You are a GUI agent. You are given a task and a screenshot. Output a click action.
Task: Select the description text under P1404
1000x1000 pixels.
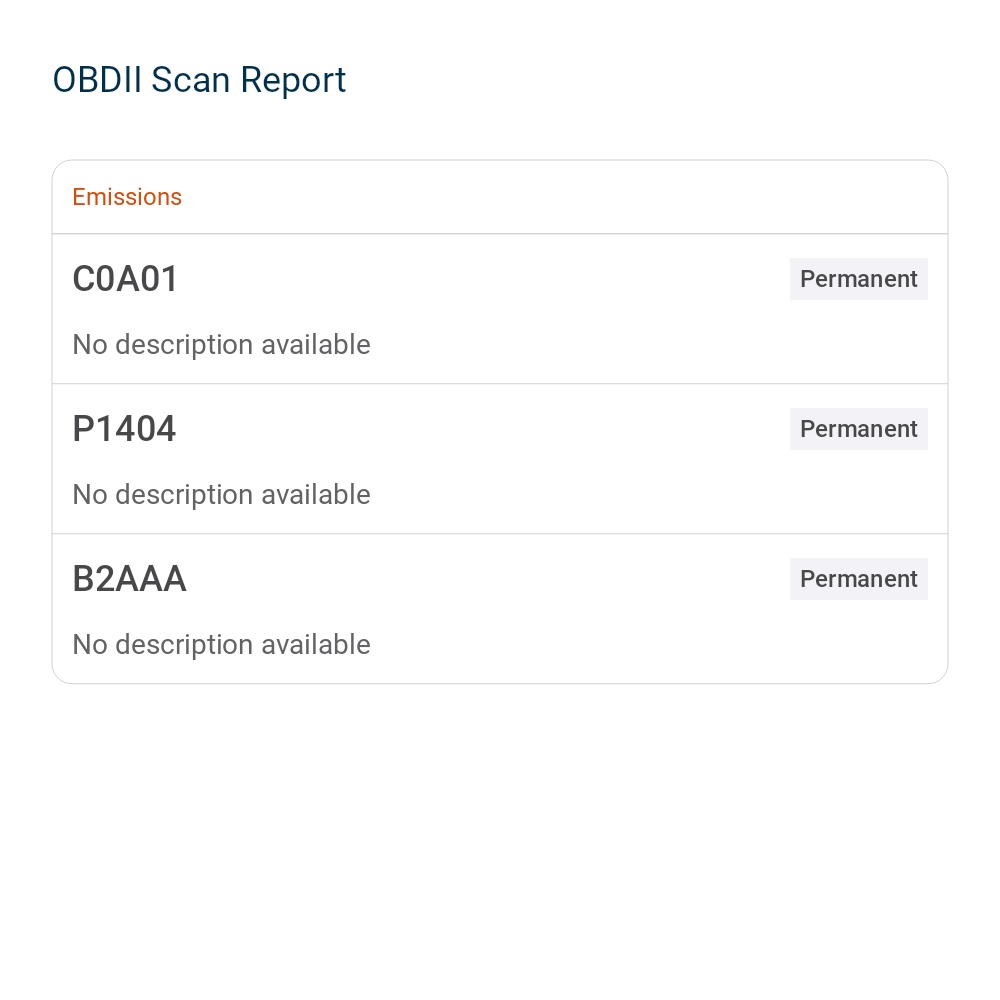point(221,495)
